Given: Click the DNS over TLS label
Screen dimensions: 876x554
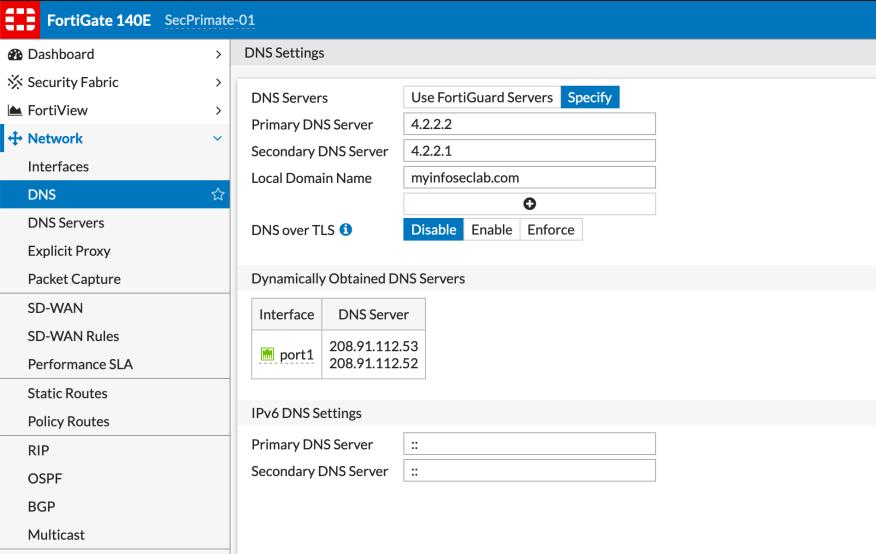Looking at the screenshot, I should coord(293,230).
